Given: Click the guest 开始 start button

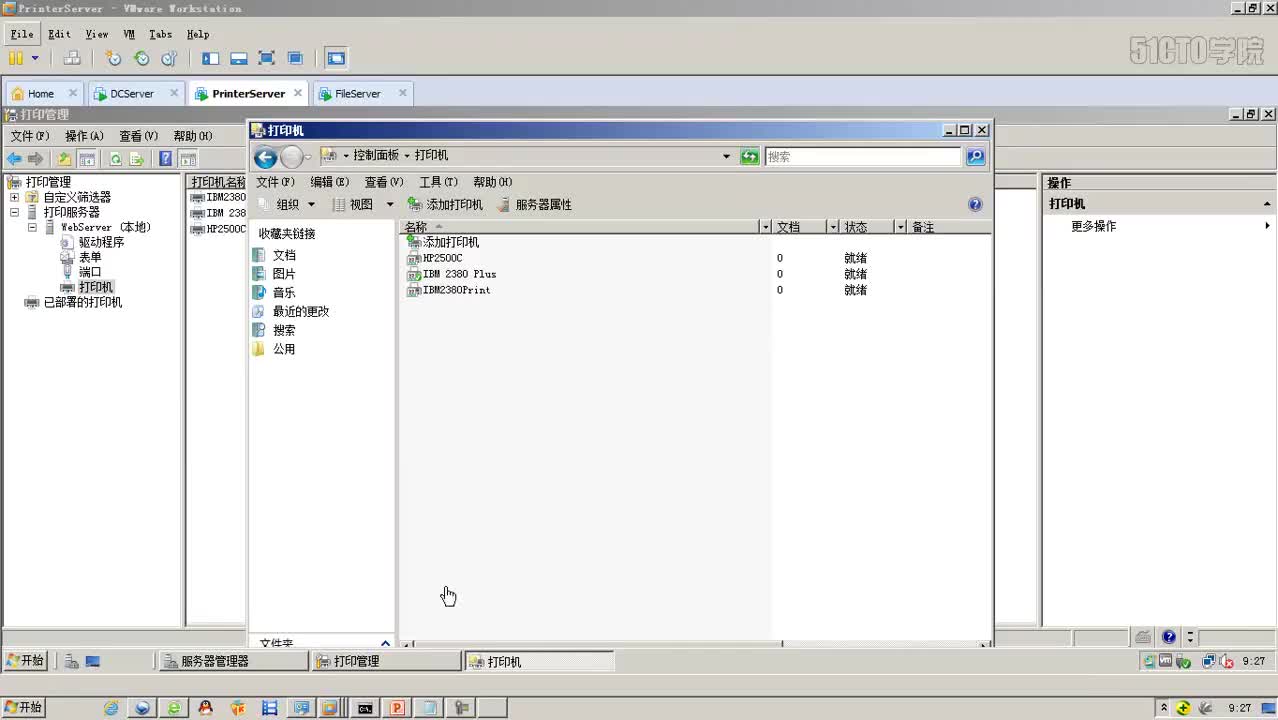Looking at the screenshot, I should tap(25, 661).
